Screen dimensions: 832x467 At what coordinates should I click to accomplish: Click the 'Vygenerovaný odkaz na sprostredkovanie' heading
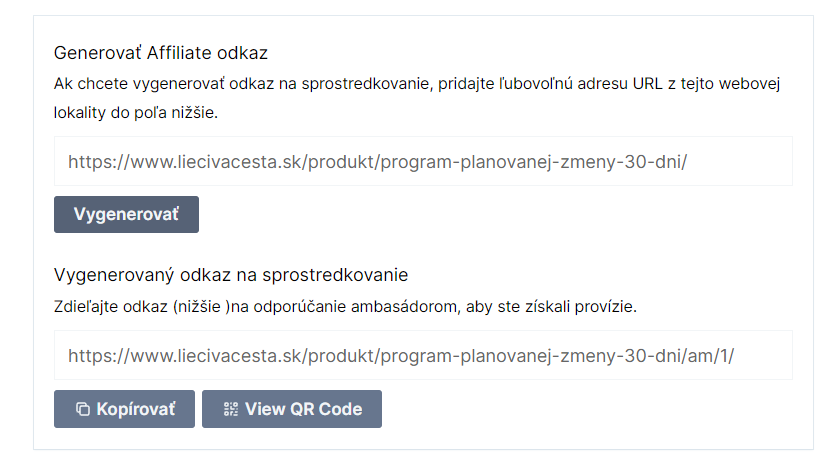(231, 275)
